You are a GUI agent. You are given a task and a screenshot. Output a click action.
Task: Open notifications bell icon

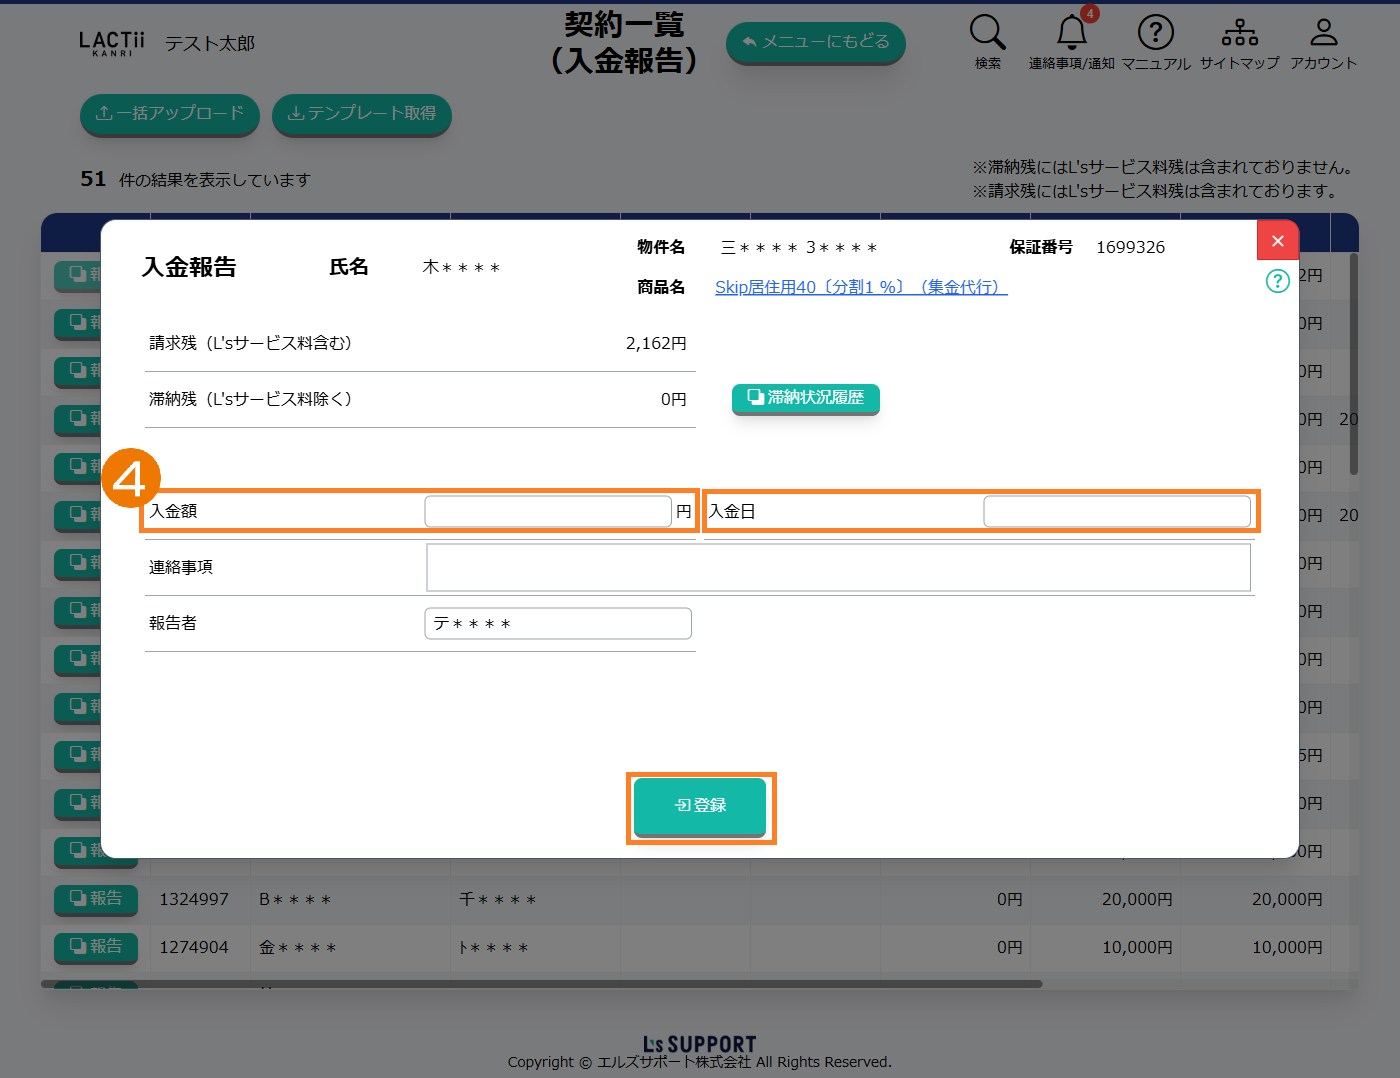coord(1072,33)
